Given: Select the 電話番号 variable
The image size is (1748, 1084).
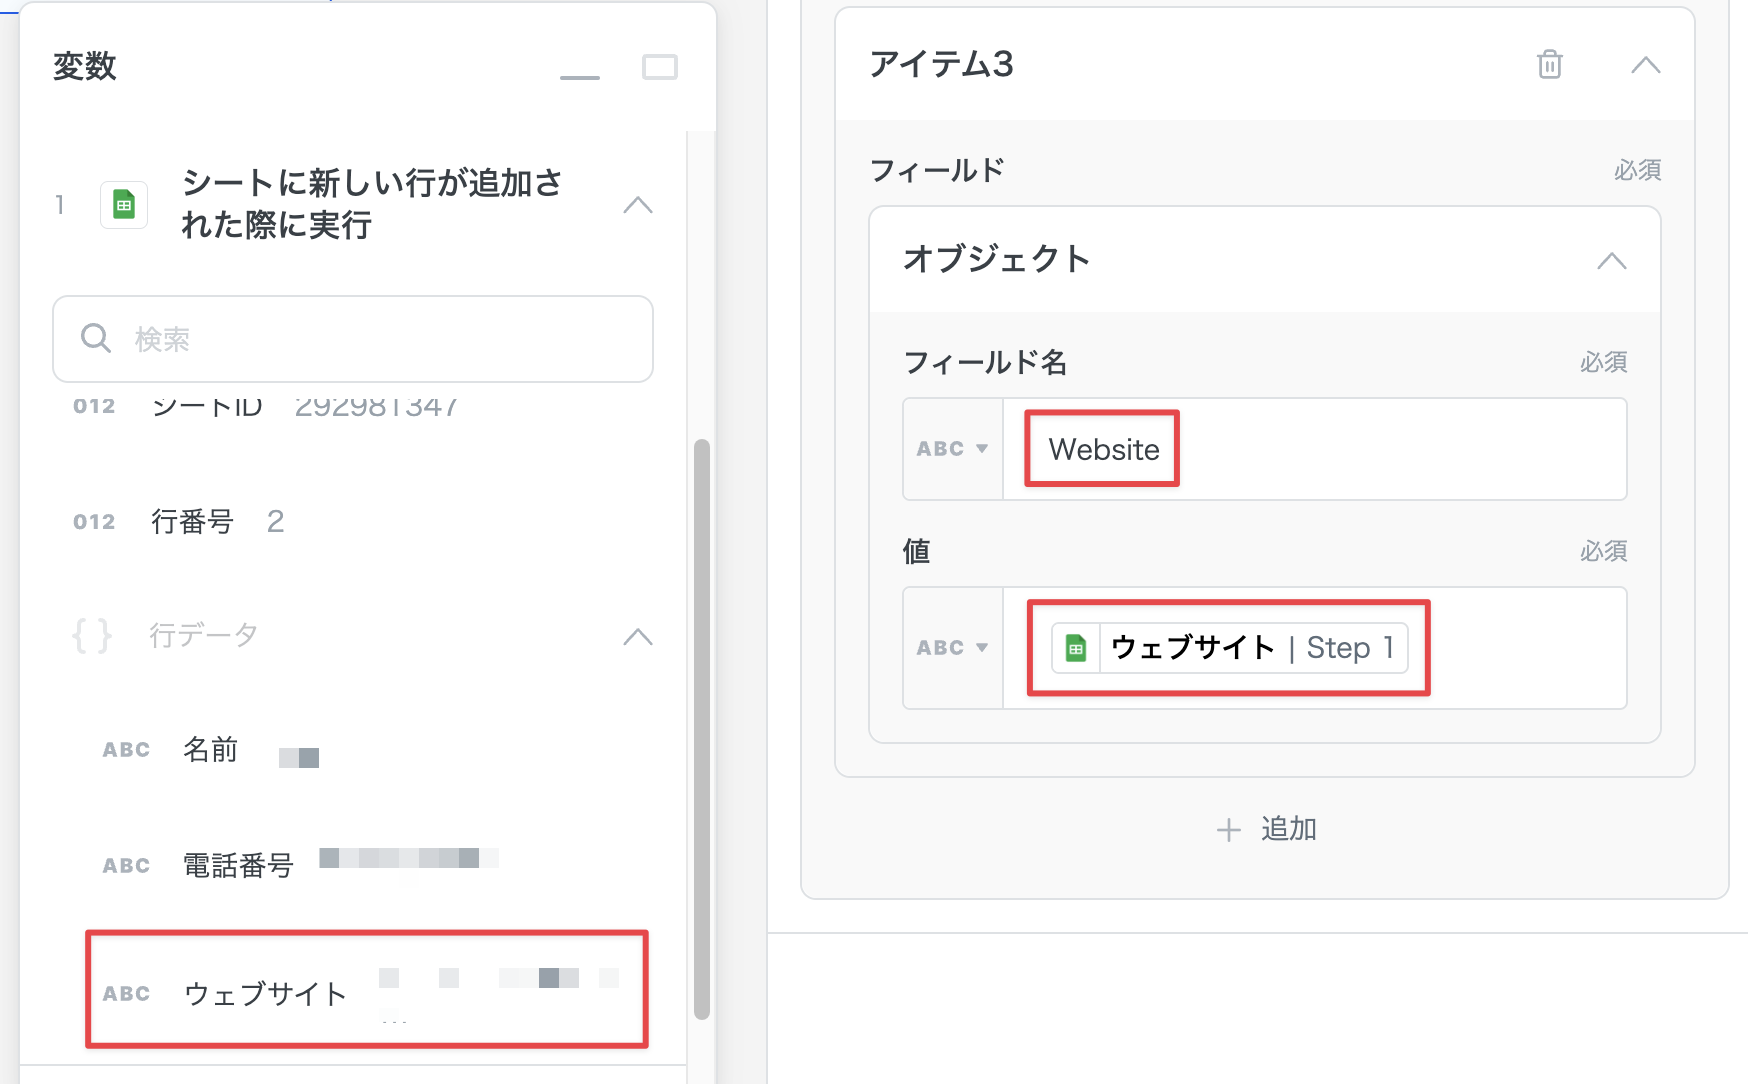Looking at the screenshot, I should (x=238, y=865).
